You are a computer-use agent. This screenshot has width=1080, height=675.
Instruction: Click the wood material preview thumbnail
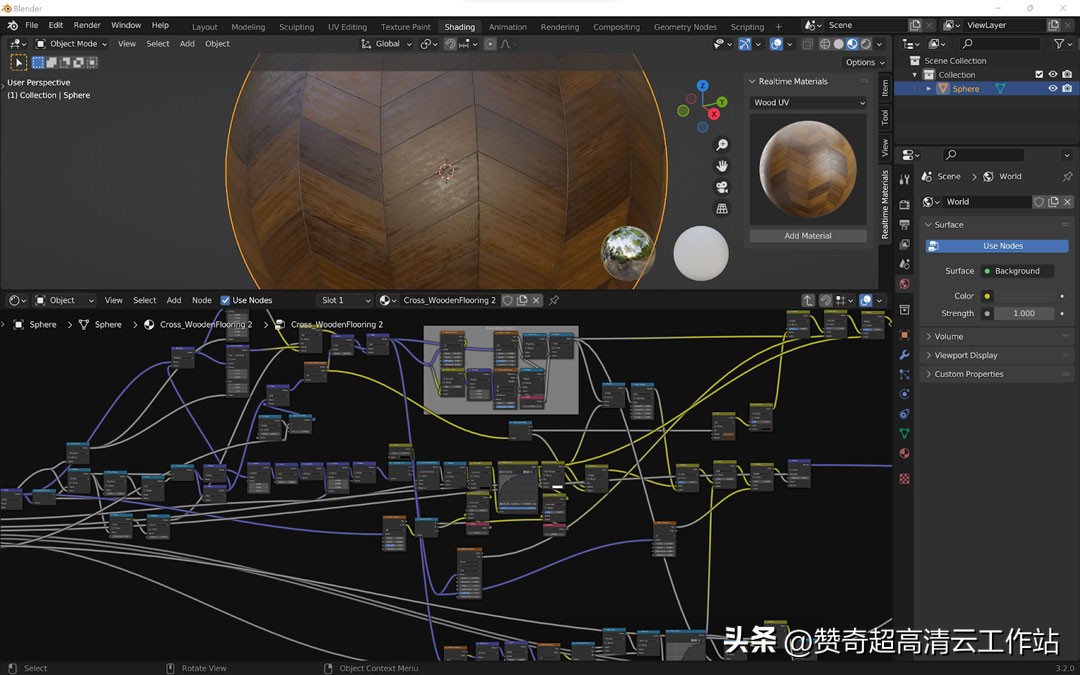(807, 170)
